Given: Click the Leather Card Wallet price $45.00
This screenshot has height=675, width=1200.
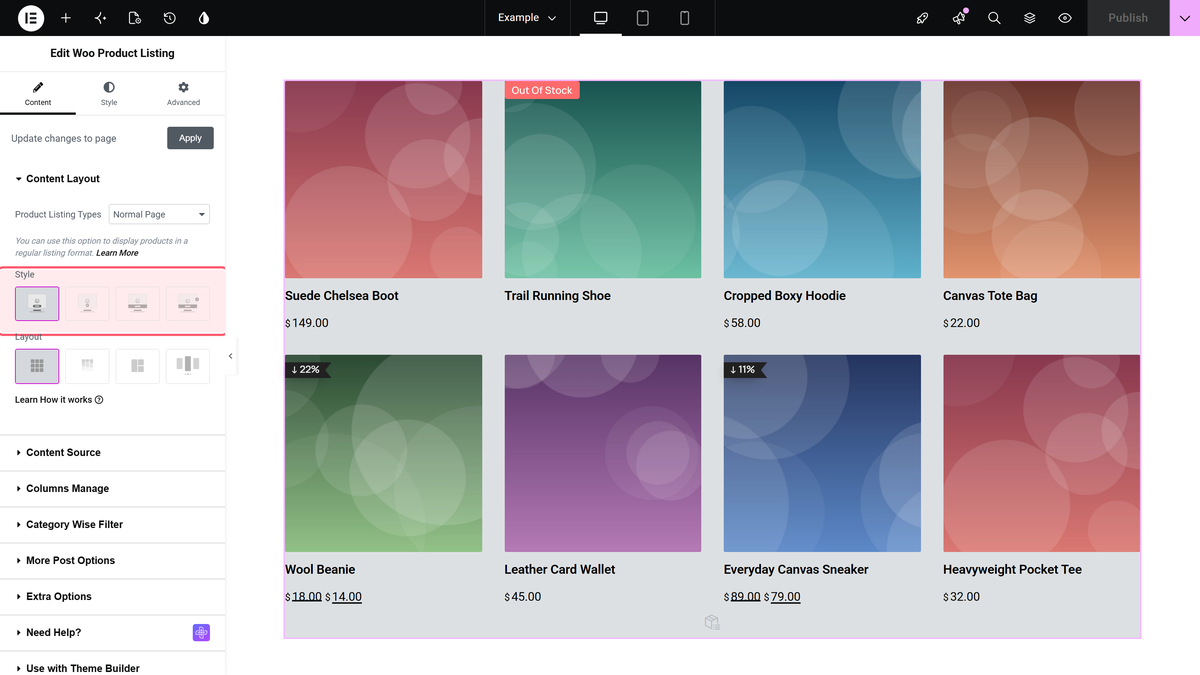Looking at the screenshot, I should (x=523, y=597).
